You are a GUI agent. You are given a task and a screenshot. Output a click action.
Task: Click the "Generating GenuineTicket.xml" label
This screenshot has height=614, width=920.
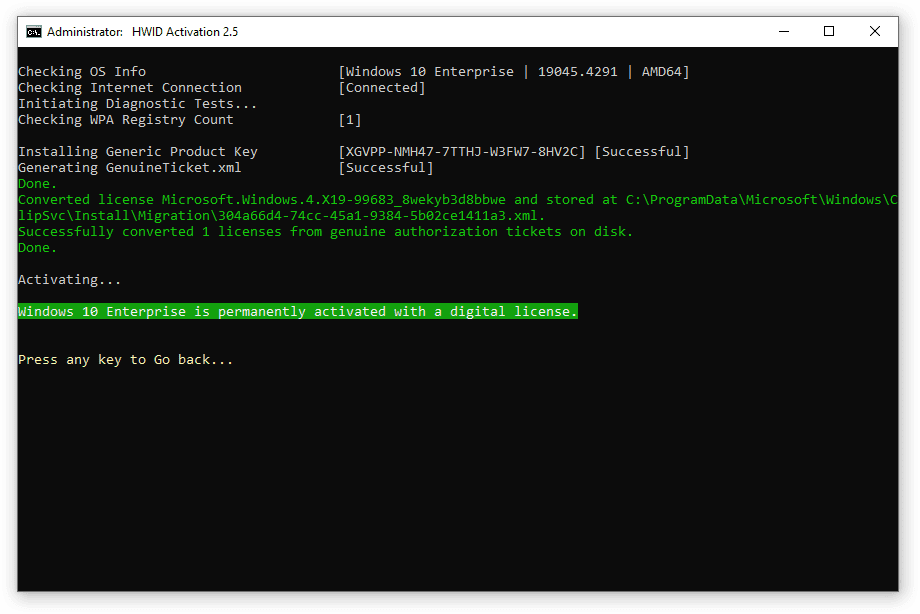[x=129, y=168]
